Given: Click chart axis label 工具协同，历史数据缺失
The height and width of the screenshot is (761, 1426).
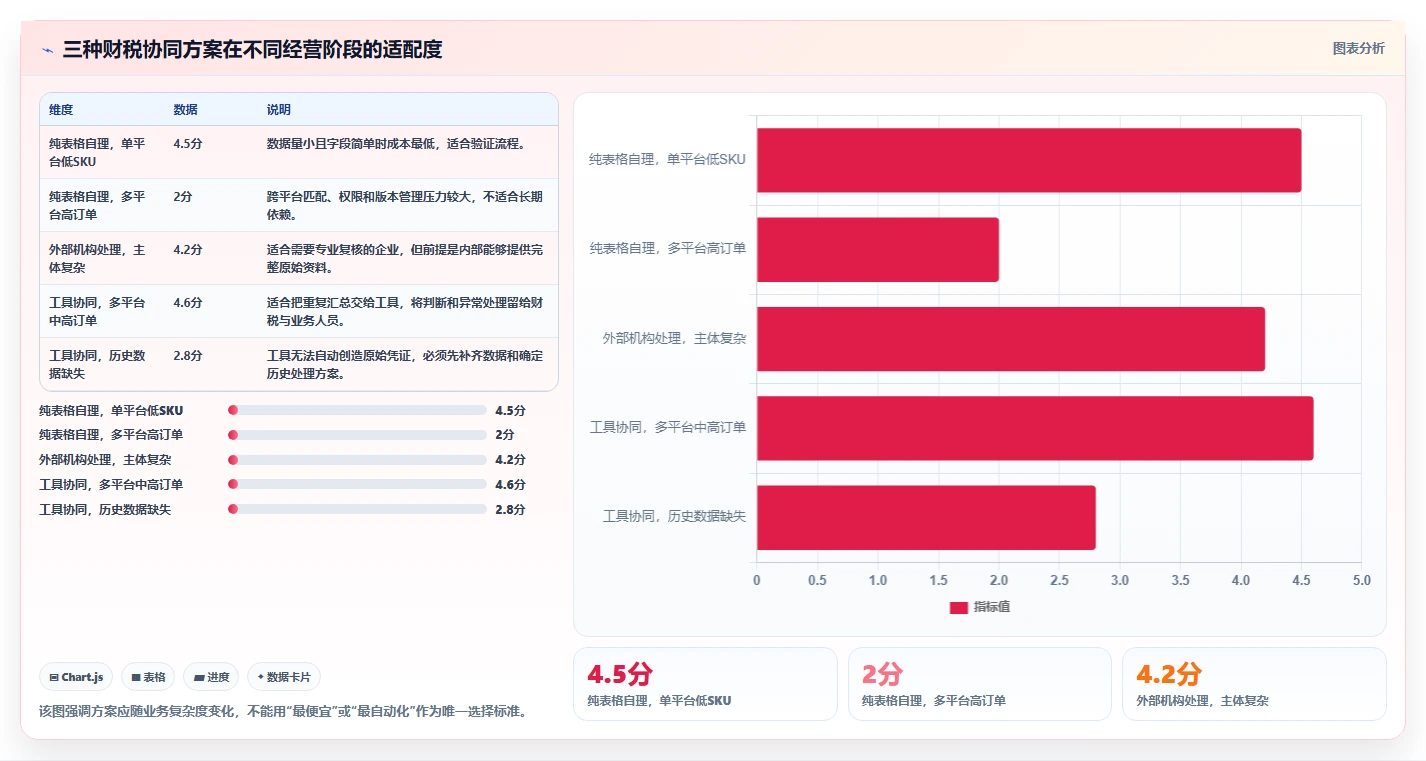Looking at the screenshot, I should tap(674, 517).
